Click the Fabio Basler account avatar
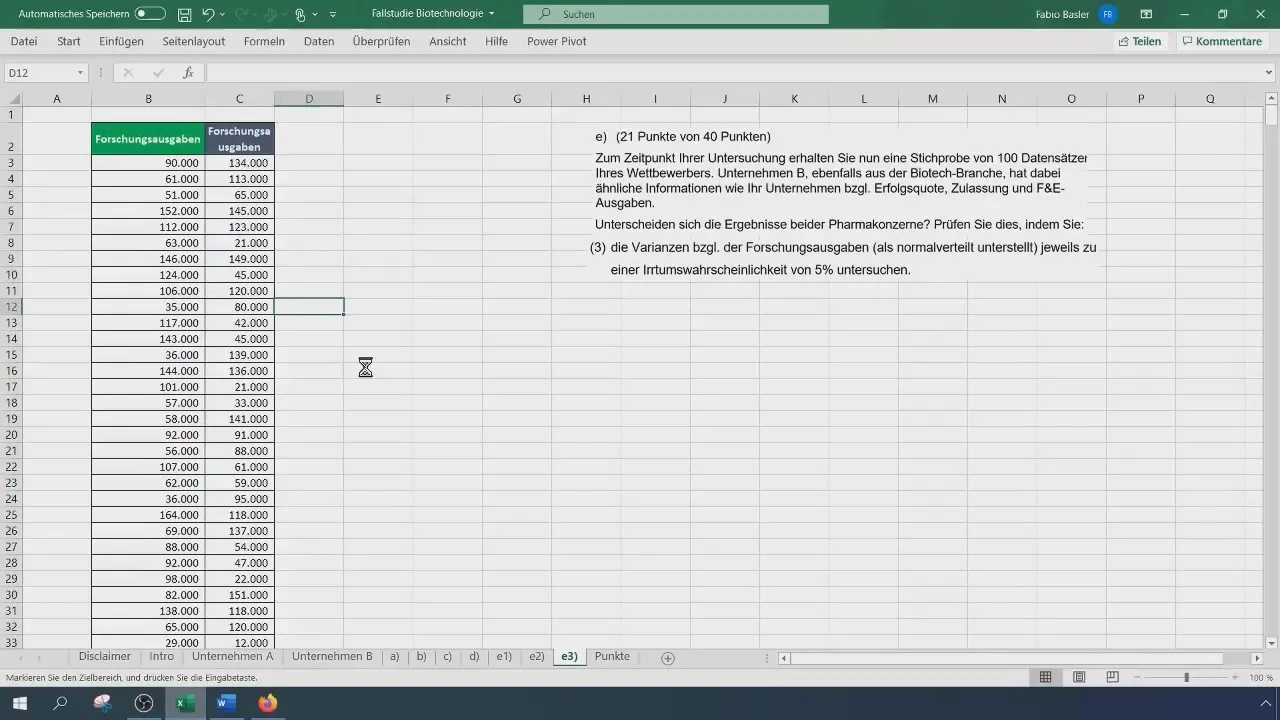 pyautogui.click(x=1107, y=14)
